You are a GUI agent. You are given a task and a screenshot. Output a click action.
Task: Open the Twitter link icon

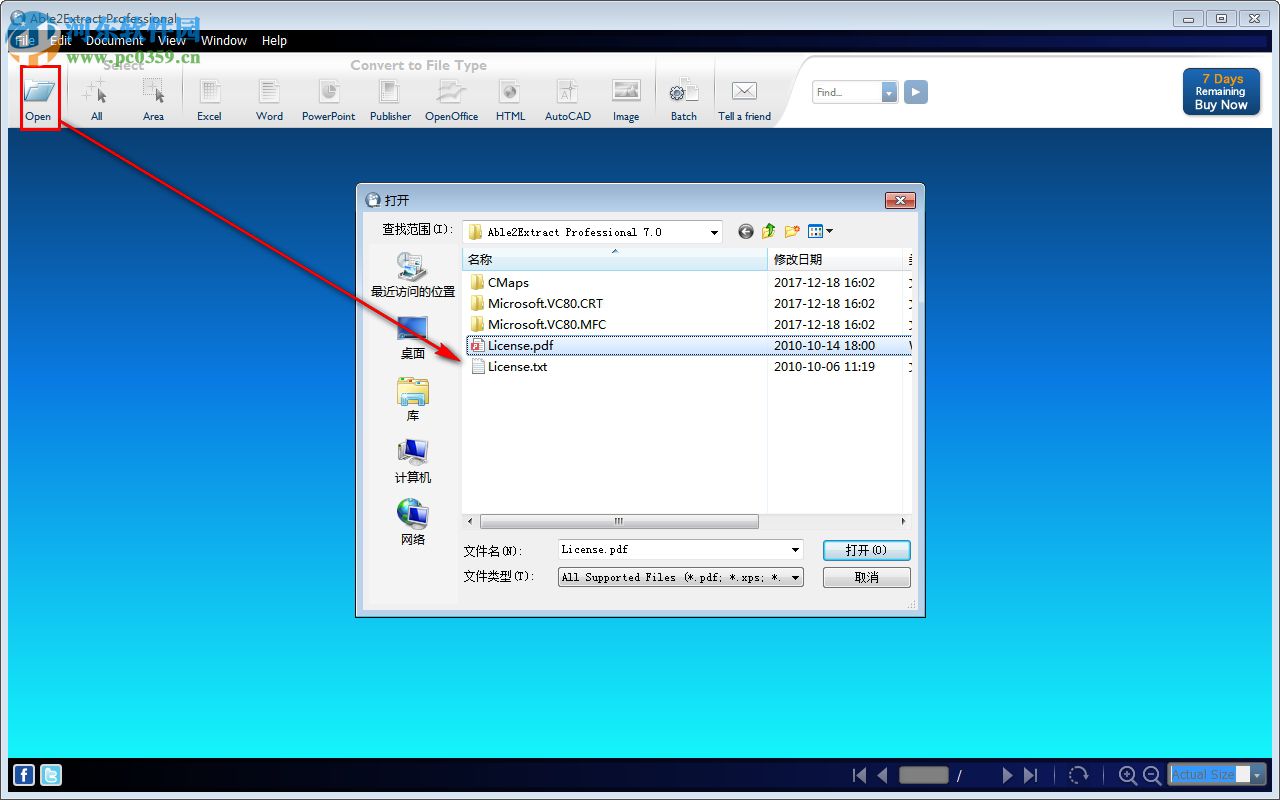click(50, 774)
